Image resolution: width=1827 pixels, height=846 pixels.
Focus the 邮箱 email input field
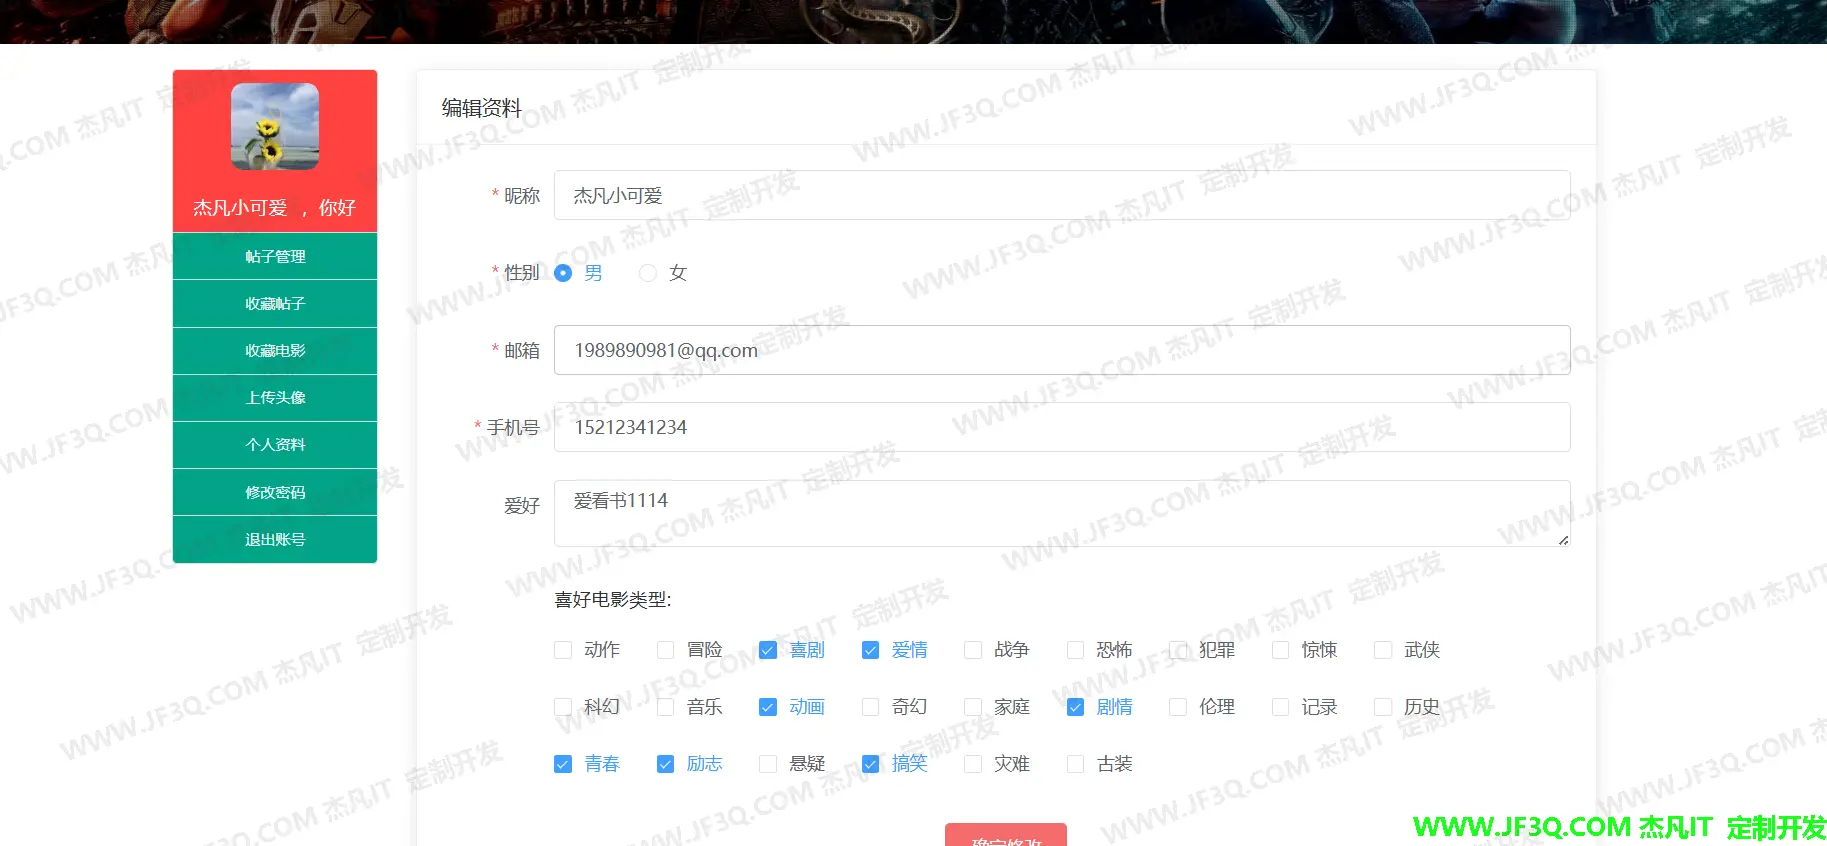click(x=1061, y=351)
